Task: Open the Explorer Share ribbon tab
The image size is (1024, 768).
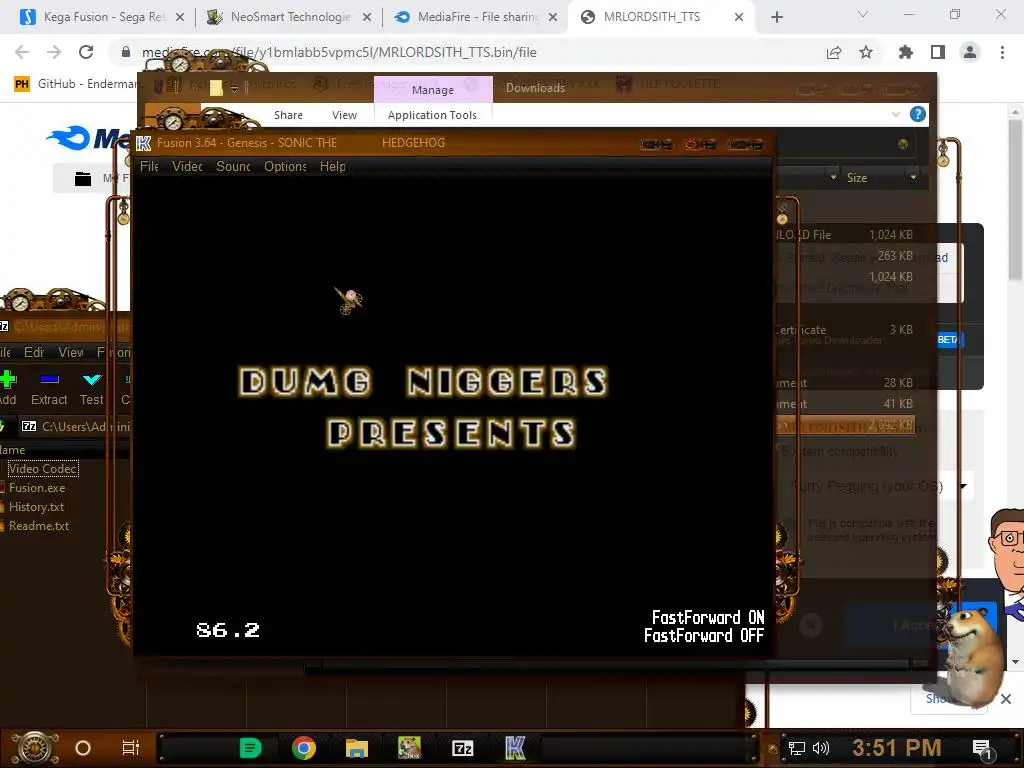Action: pos(288,115)
